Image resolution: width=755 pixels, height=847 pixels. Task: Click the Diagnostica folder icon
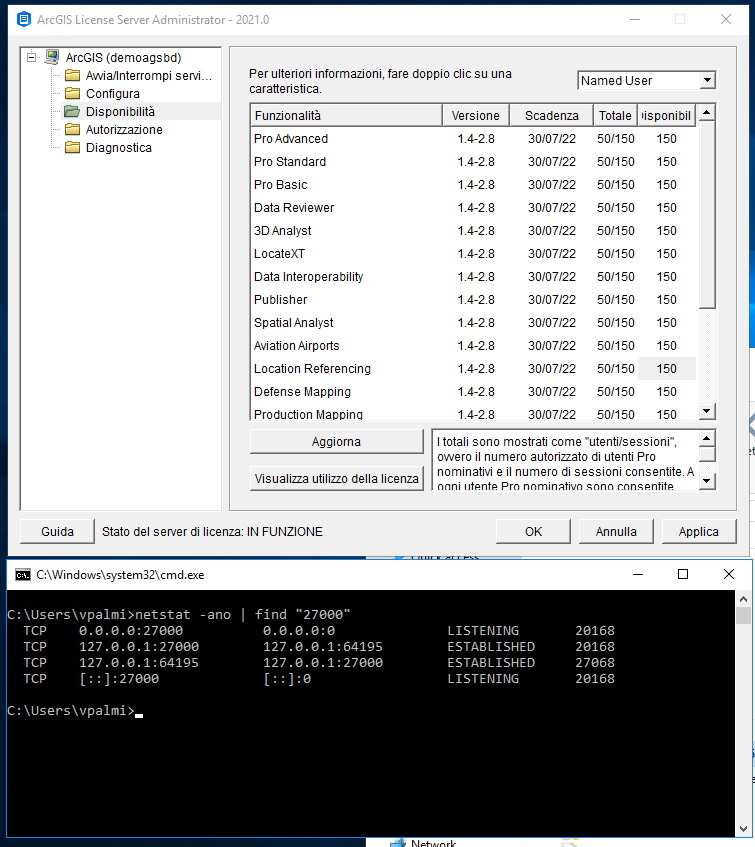point(72,147)
